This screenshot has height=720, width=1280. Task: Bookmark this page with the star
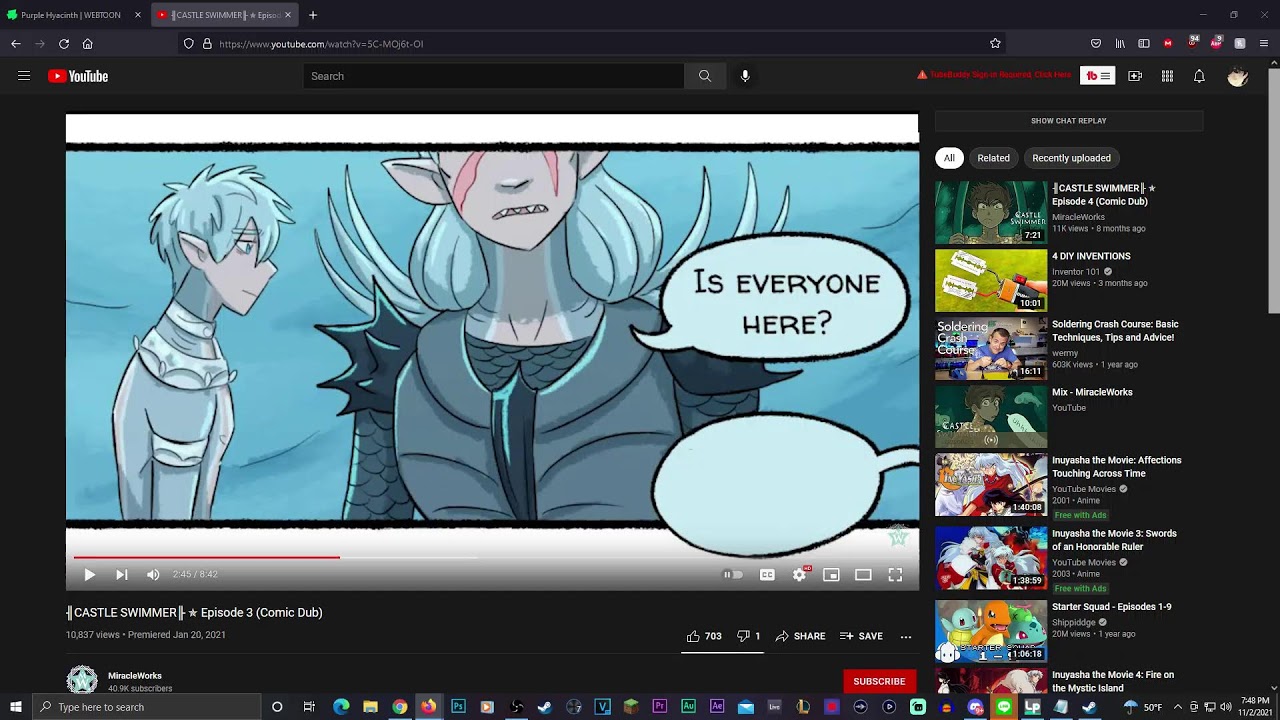[995, 44]
